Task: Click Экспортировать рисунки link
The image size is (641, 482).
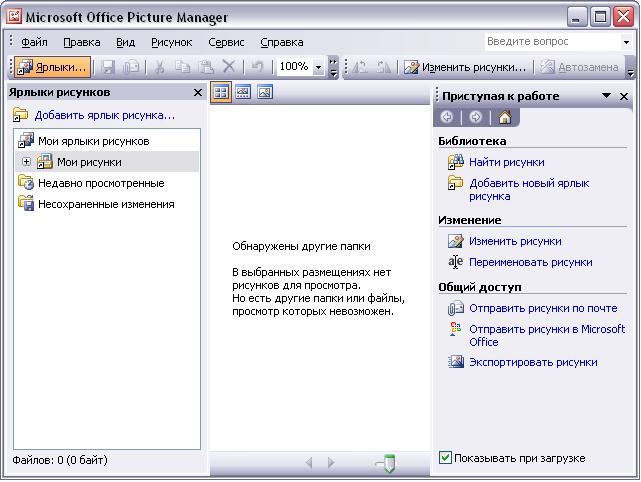Action: pyautogui.click(x=533, y=362)
